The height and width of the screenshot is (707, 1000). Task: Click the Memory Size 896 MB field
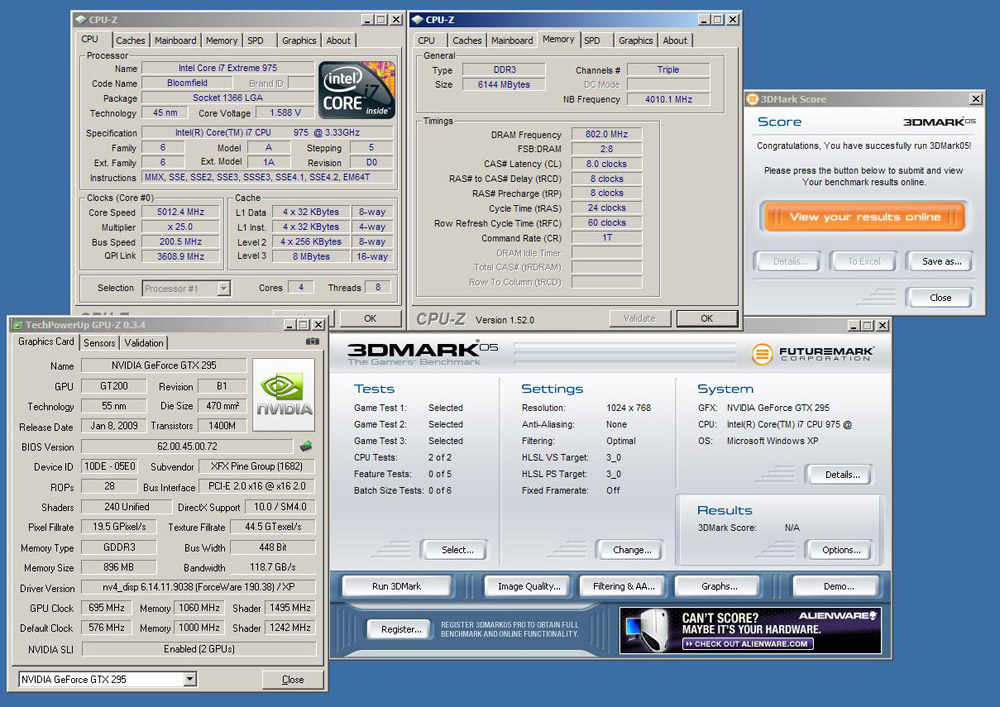(x=119, y=567)
